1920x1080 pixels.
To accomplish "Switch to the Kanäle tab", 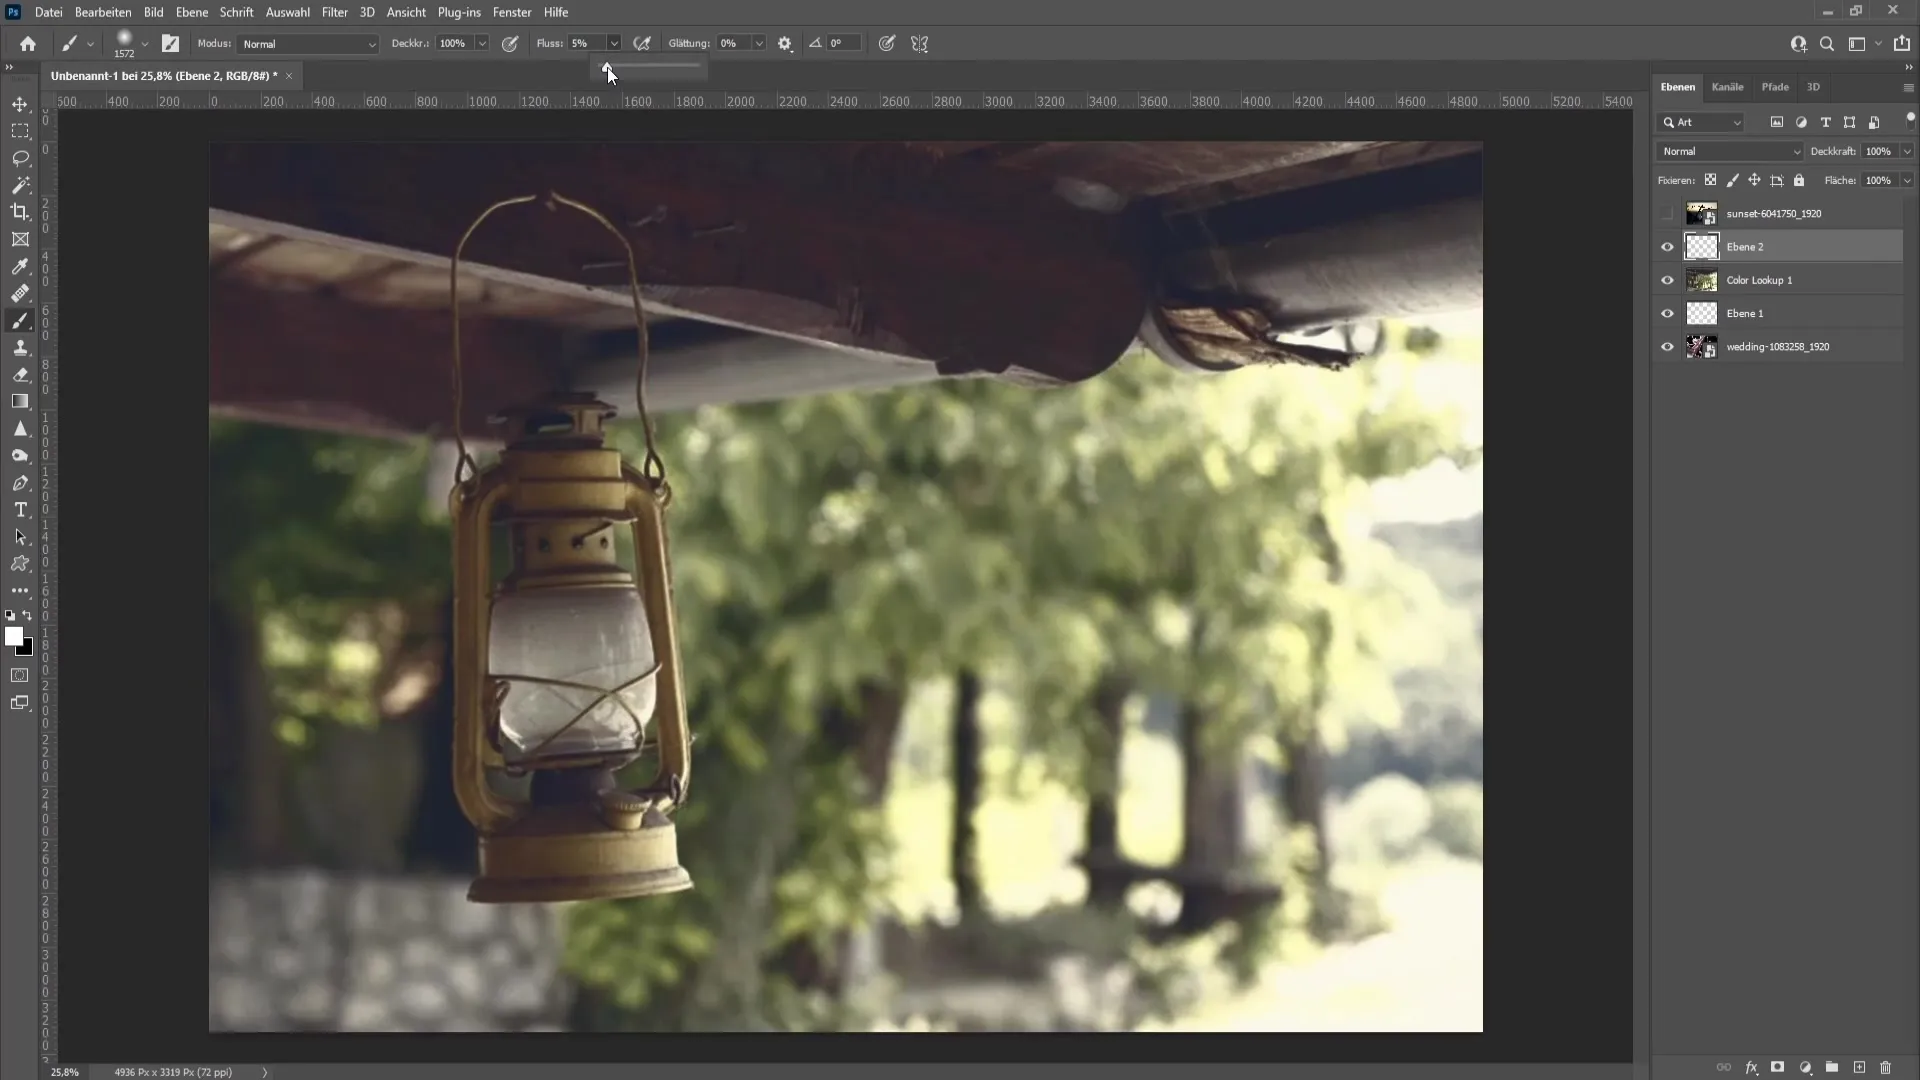I will (1727, 86).
